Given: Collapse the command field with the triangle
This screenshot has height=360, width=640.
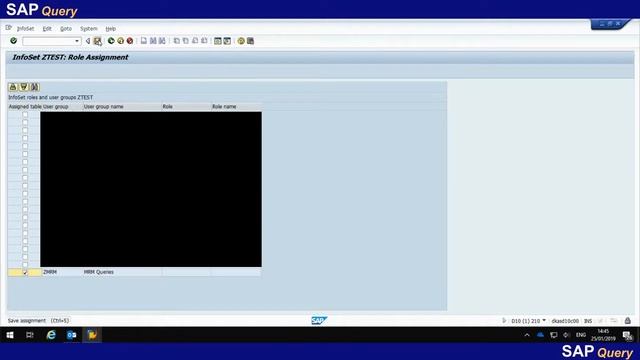Looking at the screenshot, I should (88, 41).
